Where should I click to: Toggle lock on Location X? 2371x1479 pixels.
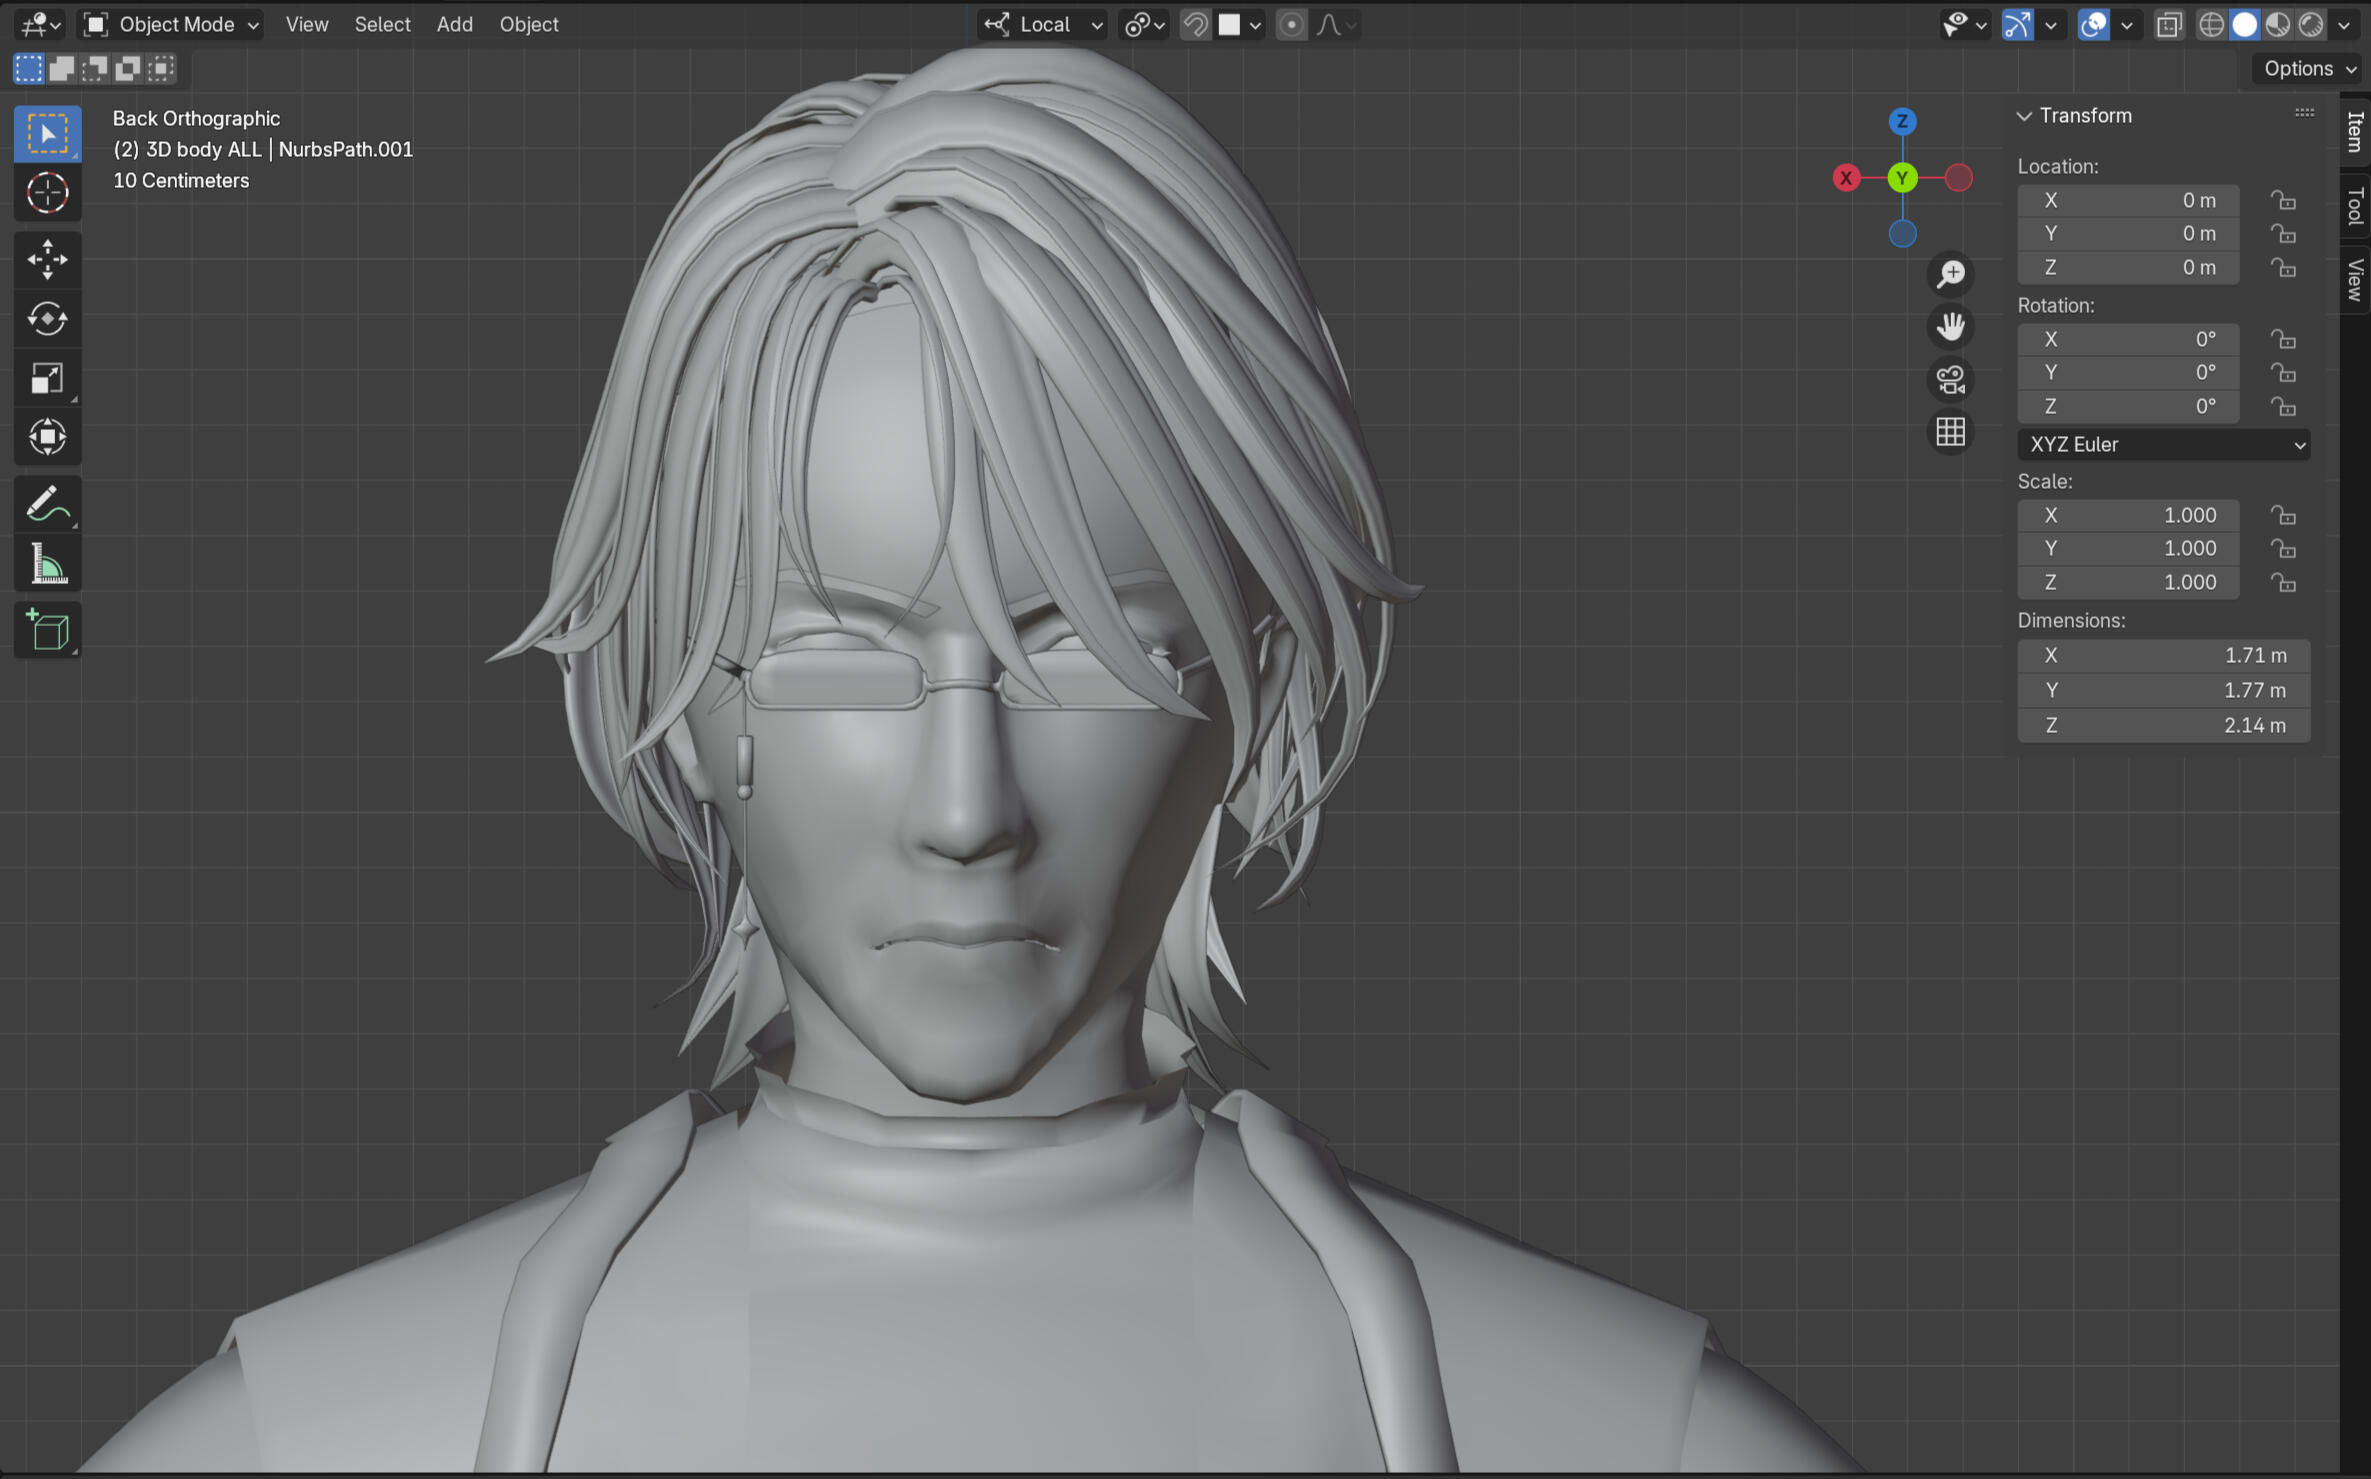point(2283,200)
